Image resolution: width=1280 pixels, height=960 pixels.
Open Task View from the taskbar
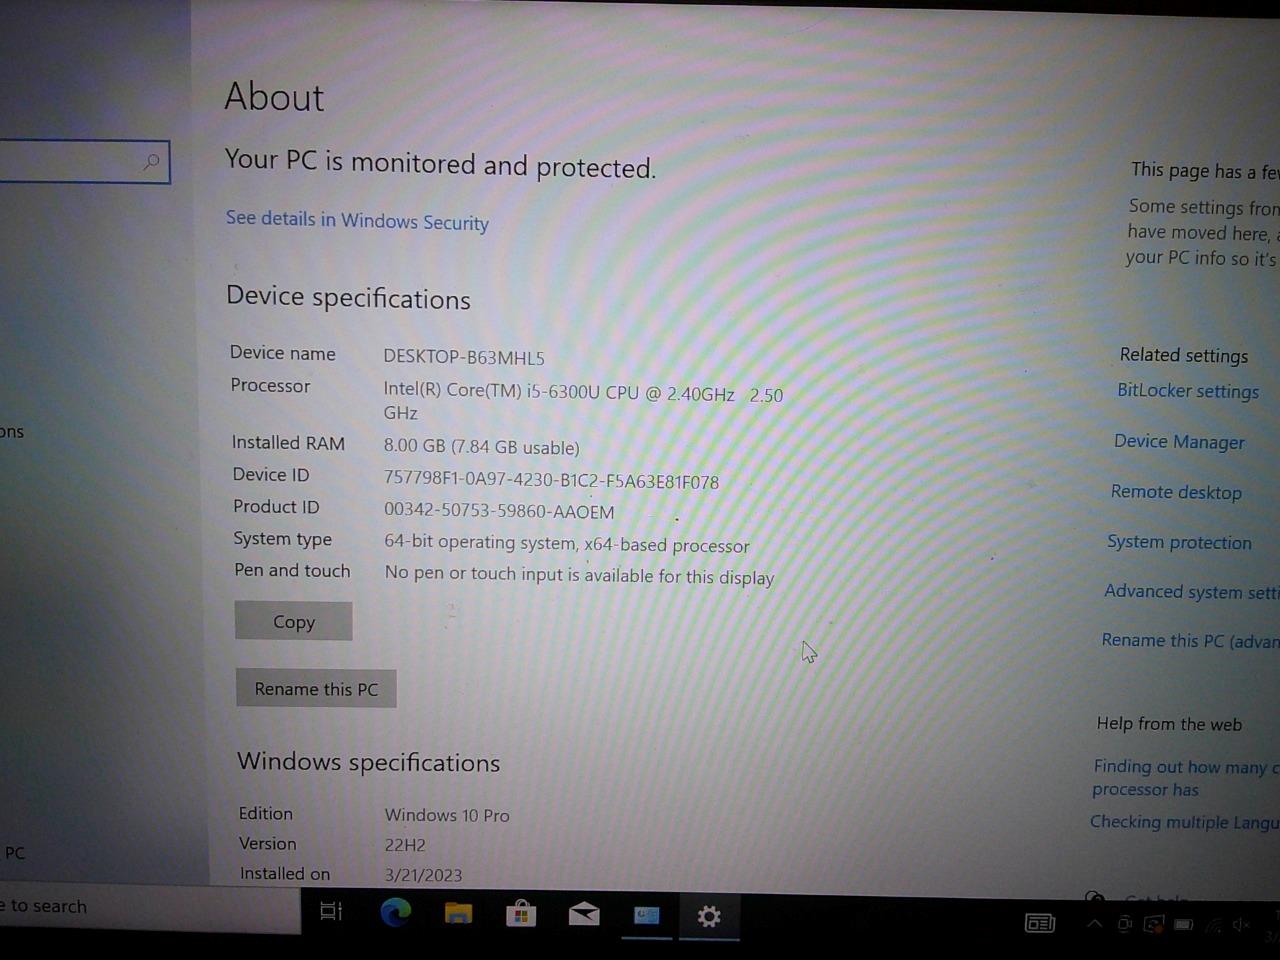331,911
